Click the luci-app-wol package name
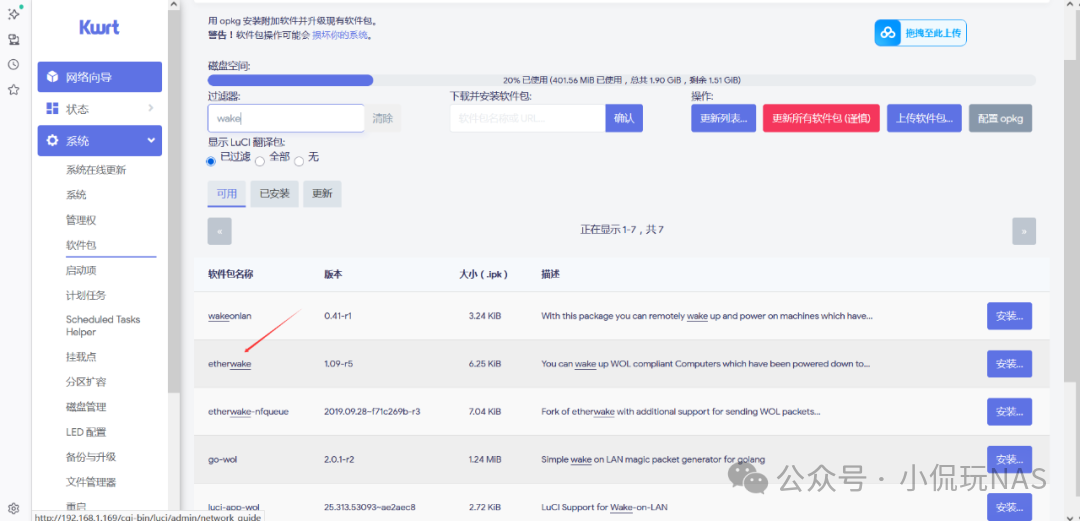The width and height of the screenshot is (1080, 521). [x=233, y=507]
